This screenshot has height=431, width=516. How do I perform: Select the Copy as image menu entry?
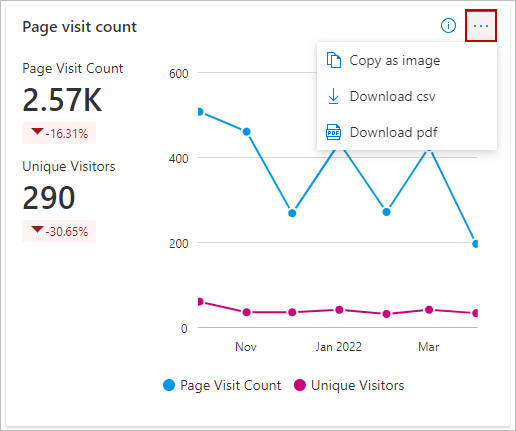[x=407, y=60]
